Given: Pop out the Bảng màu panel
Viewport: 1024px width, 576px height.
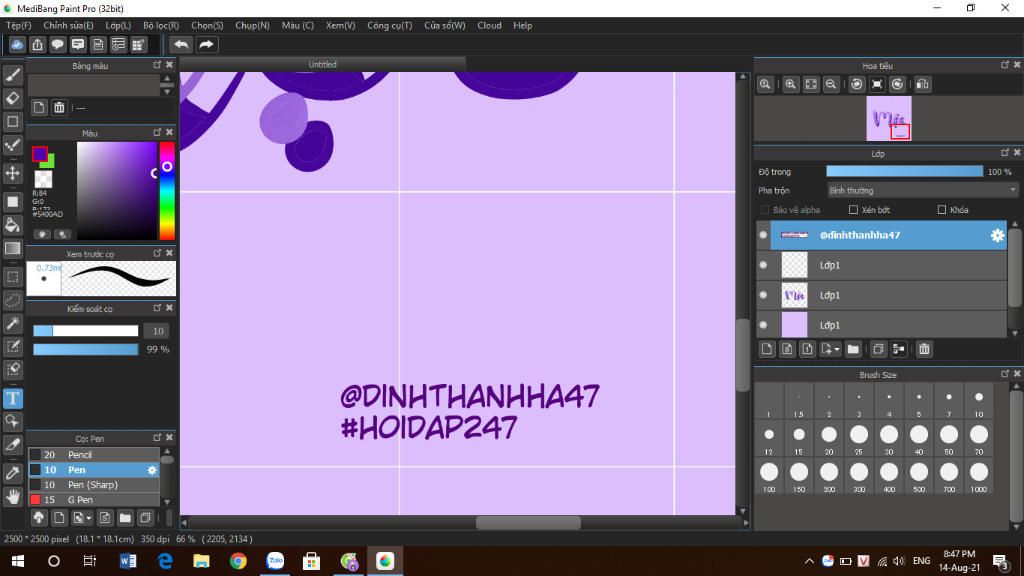Looking at the screenshot, I should [x=157, y=65].
